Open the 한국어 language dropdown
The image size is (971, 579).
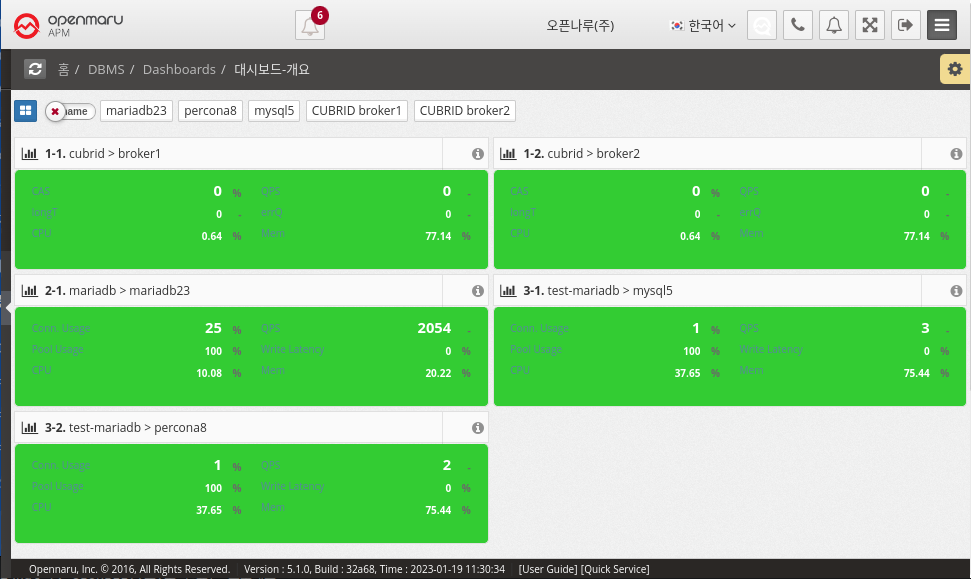click(703, 25)
